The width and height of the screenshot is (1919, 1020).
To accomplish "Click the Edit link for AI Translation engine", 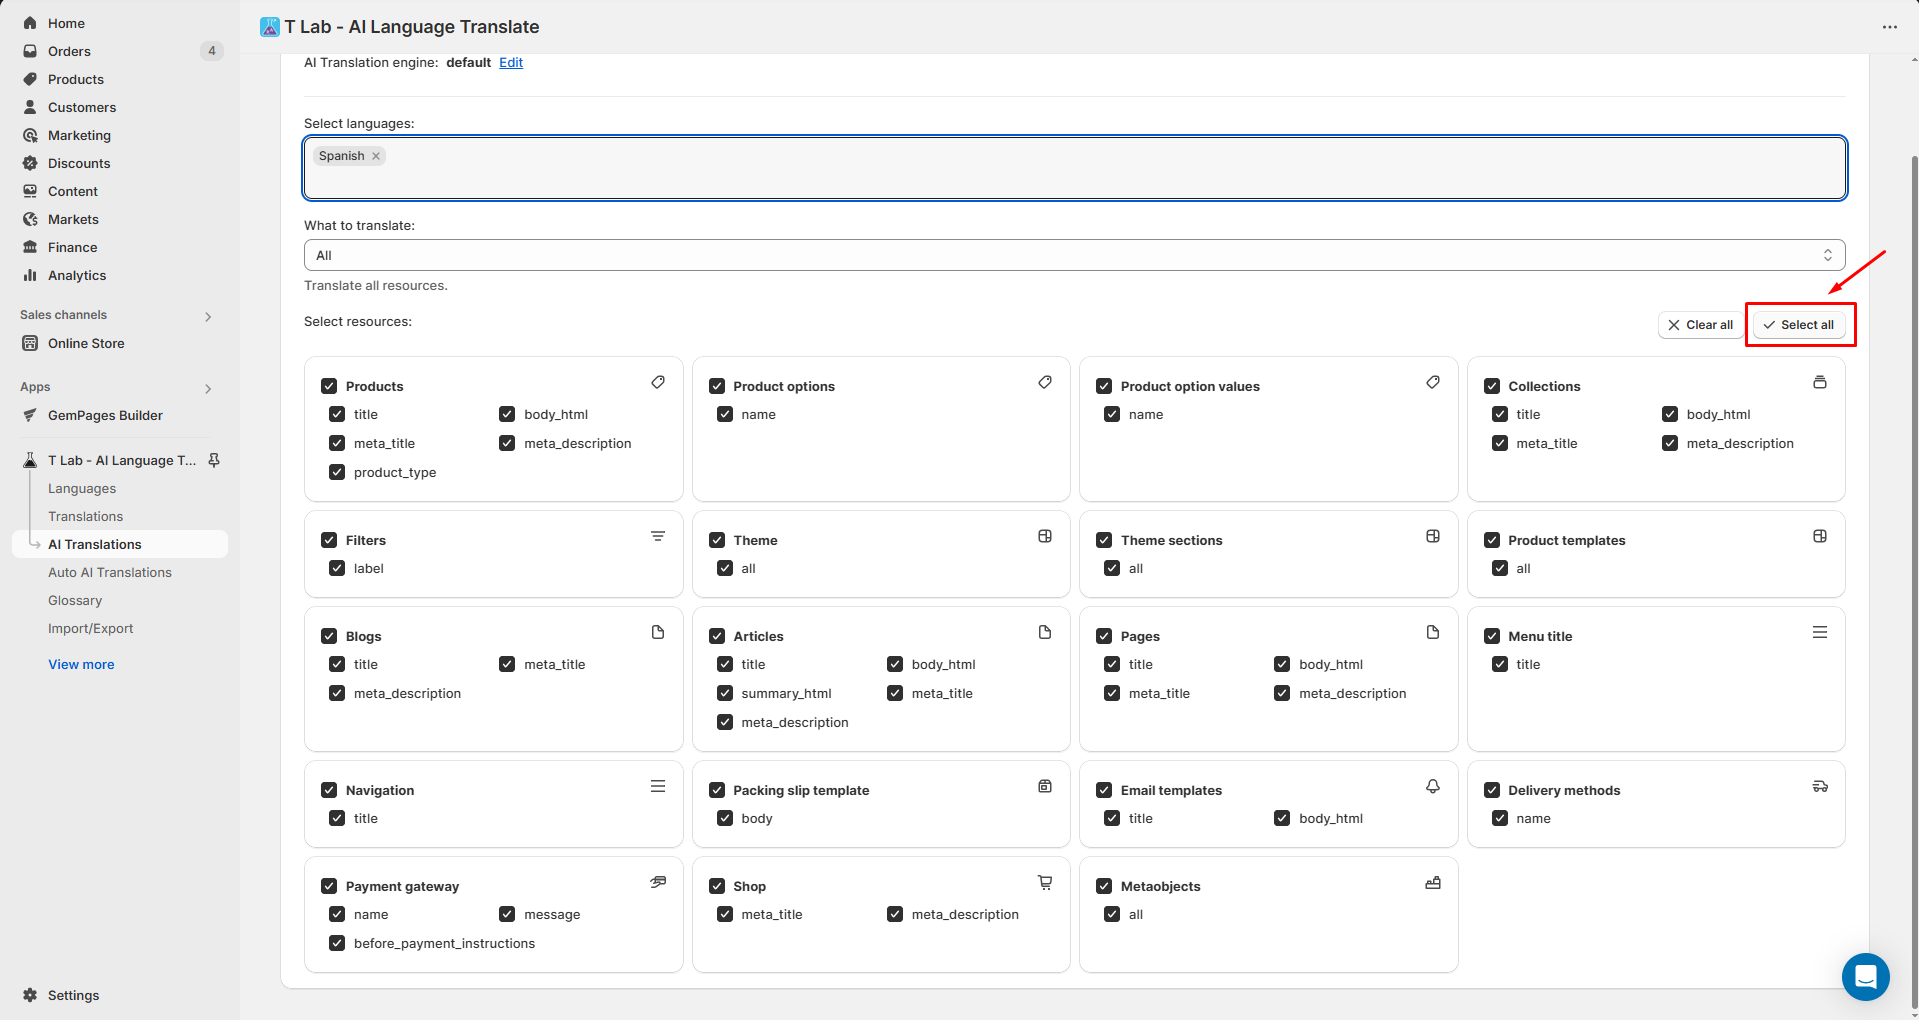I will tap(511, 62).
